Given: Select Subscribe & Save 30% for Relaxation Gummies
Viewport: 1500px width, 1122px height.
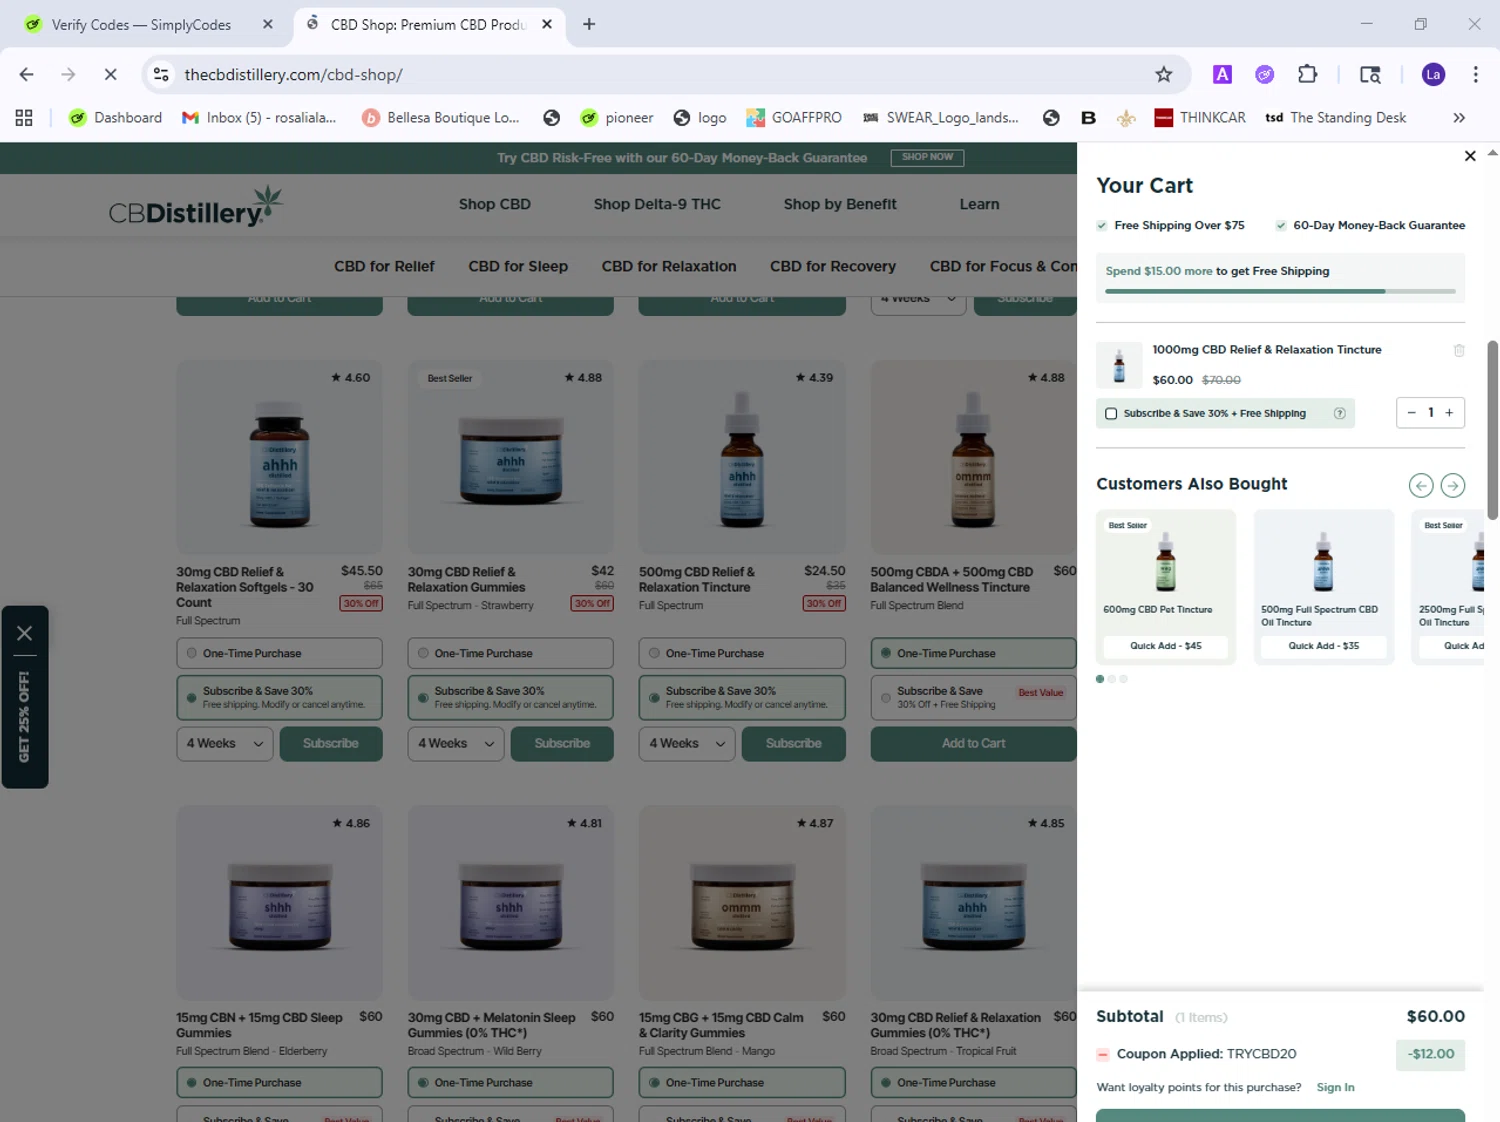Looking at the screenshot, I should [x=510, y=698].
